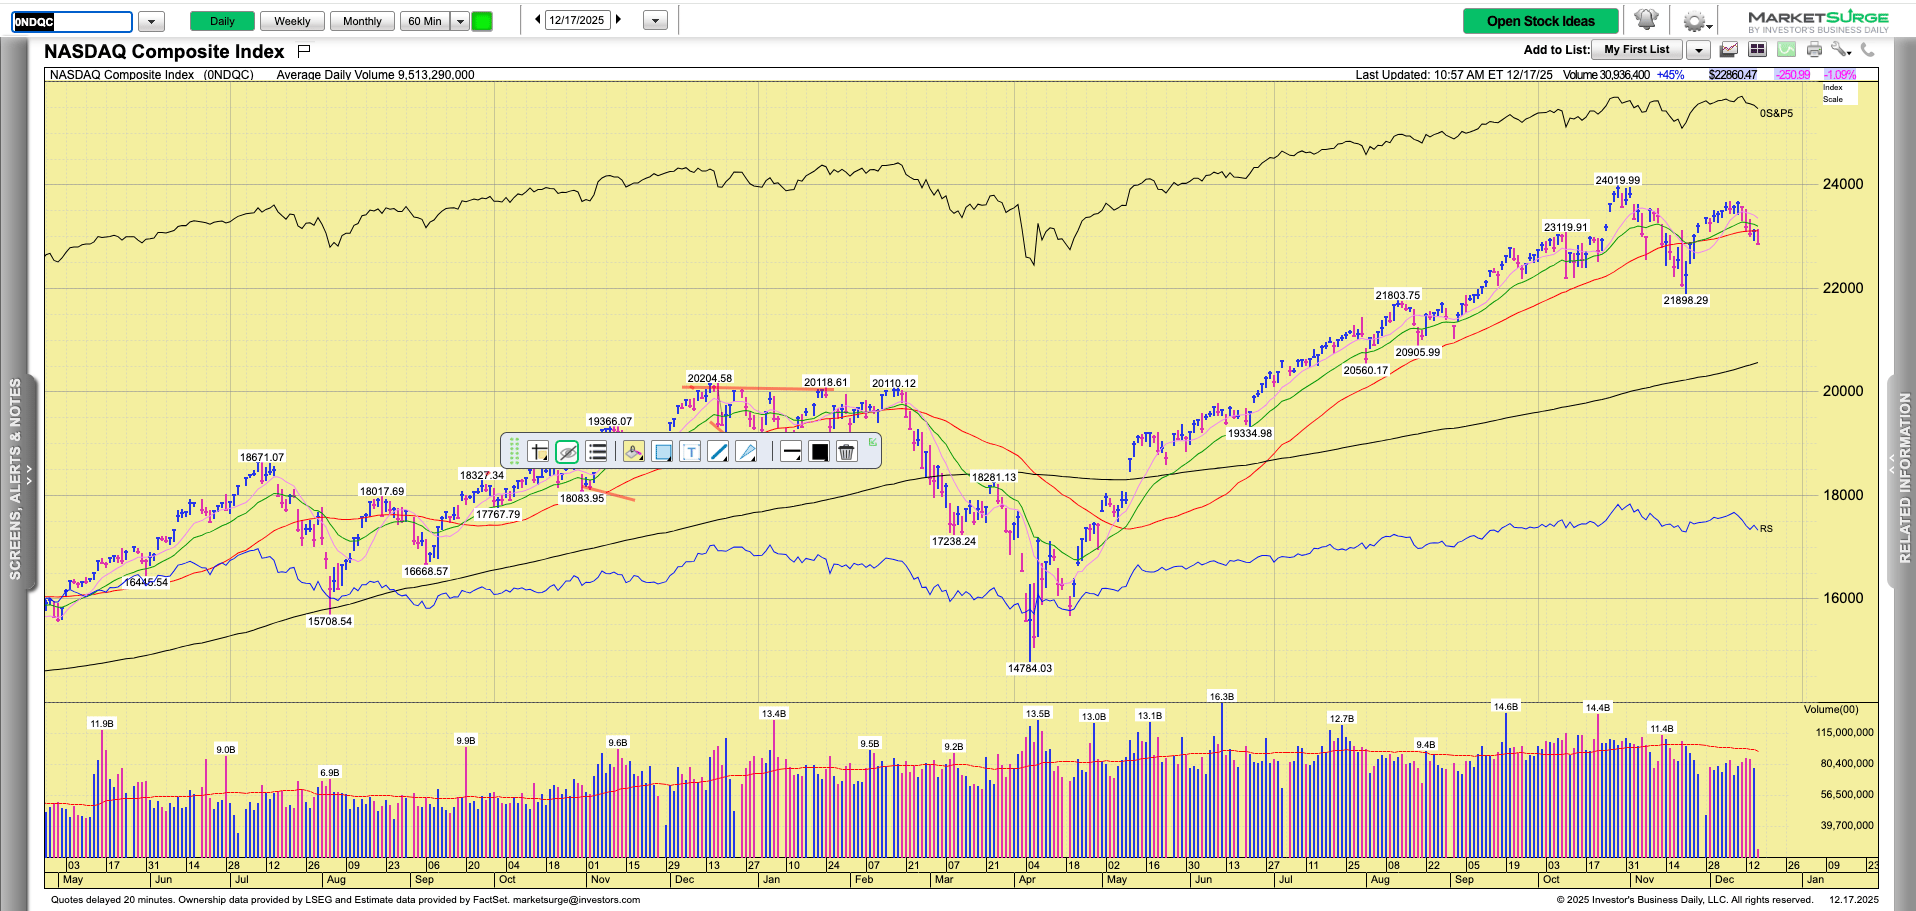Image resolution: width=1916 pixels, height=911 pixels.
Task: Click the 0S&P5 index line label
Action: coord(1776,113)
